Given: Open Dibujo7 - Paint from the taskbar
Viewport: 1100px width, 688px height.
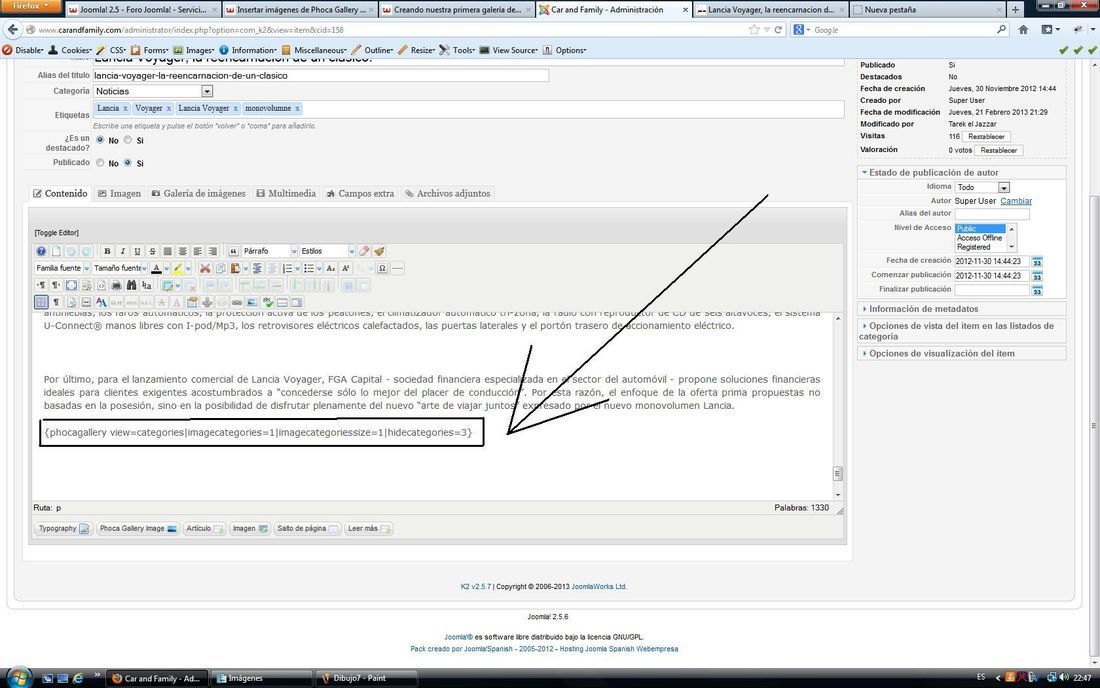Looking at the screenshot, I should click(x=365, y=678).
